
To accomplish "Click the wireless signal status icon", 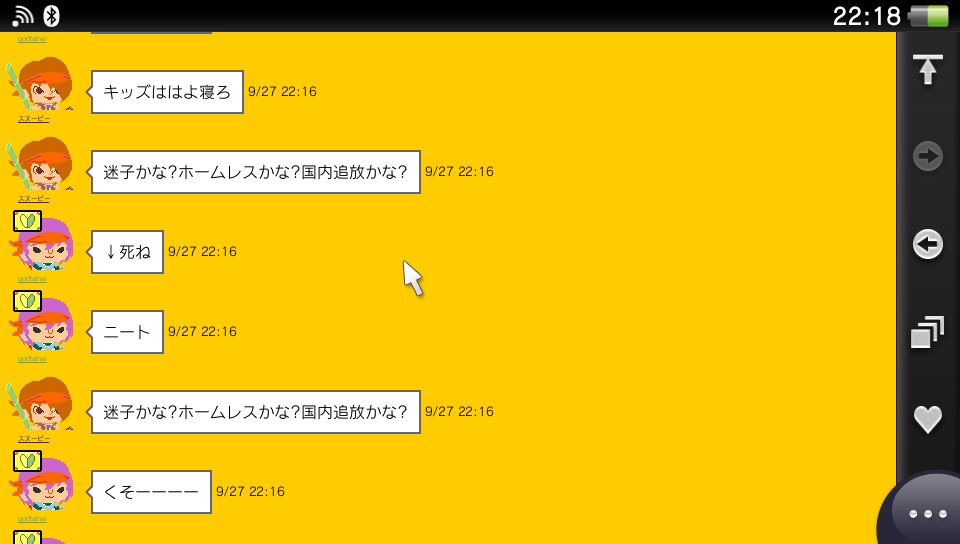I will coord(23,16).
